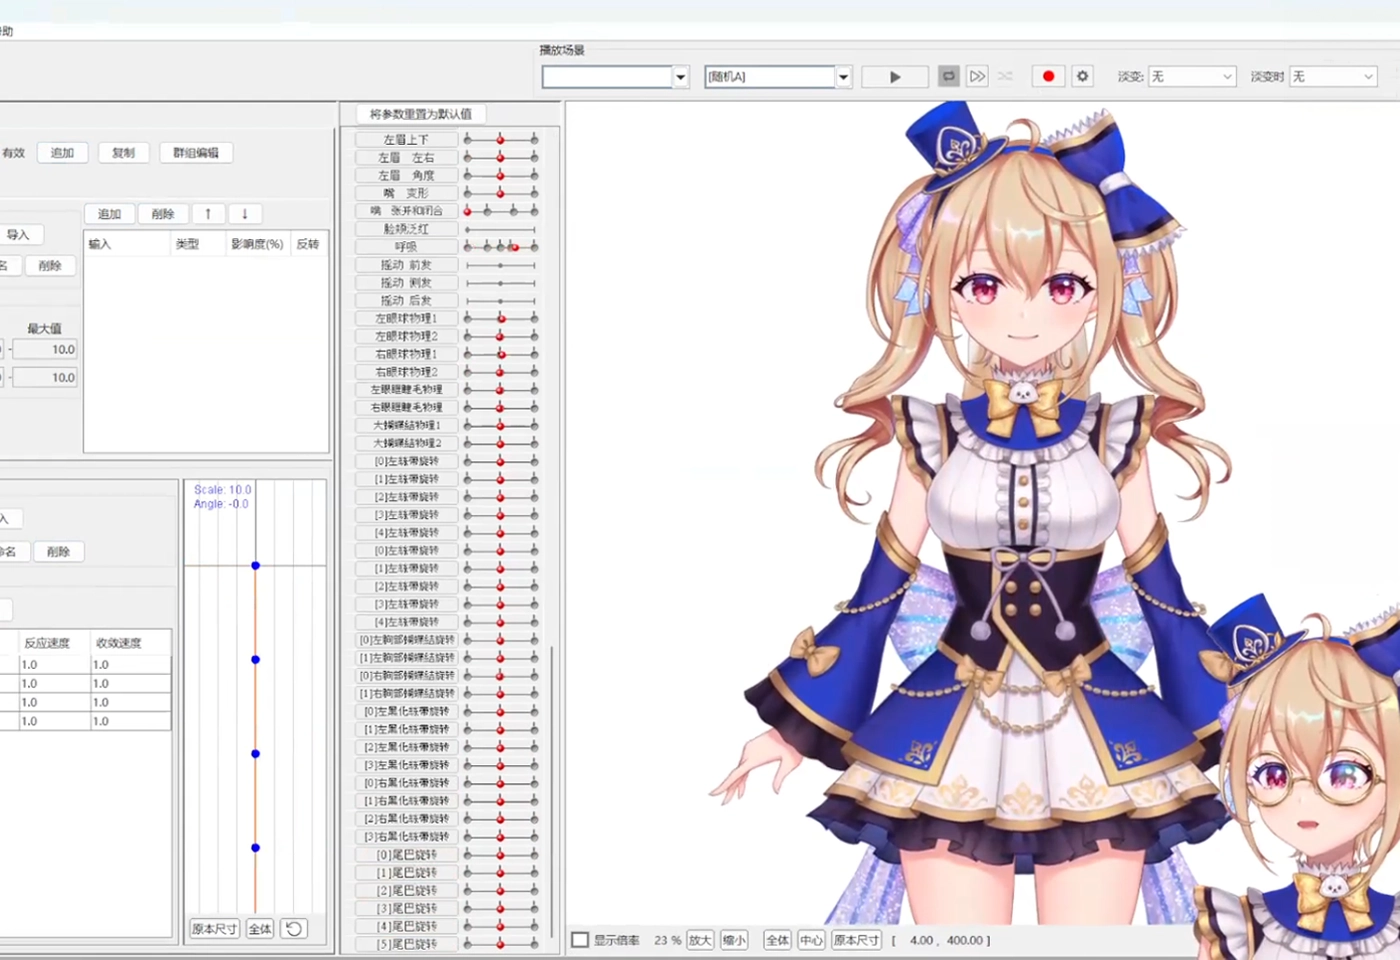Click 原本尺寸 button in the viewer bottom bar
The image size is (1400, 960).
pos(856,940)
